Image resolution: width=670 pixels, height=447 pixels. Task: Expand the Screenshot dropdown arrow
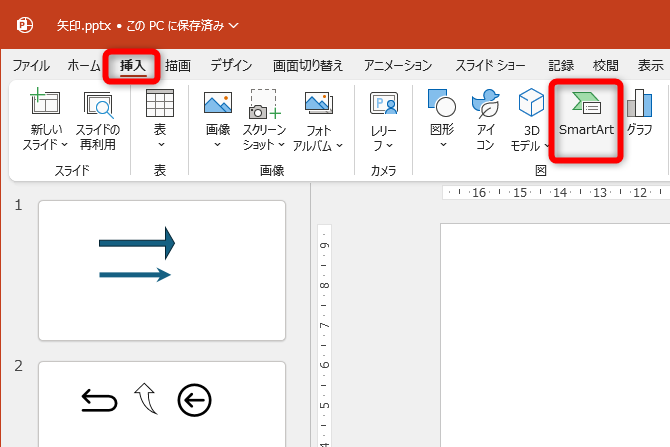[x=282, y=145]
